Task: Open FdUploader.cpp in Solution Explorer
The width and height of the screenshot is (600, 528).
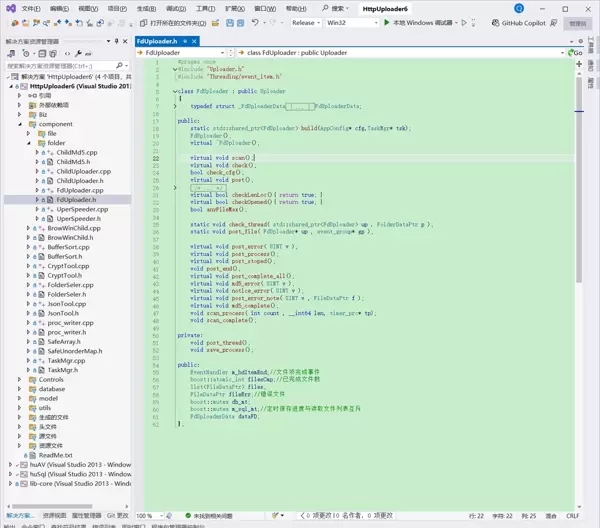Action: pyautogui.click(x=80, y=189)
